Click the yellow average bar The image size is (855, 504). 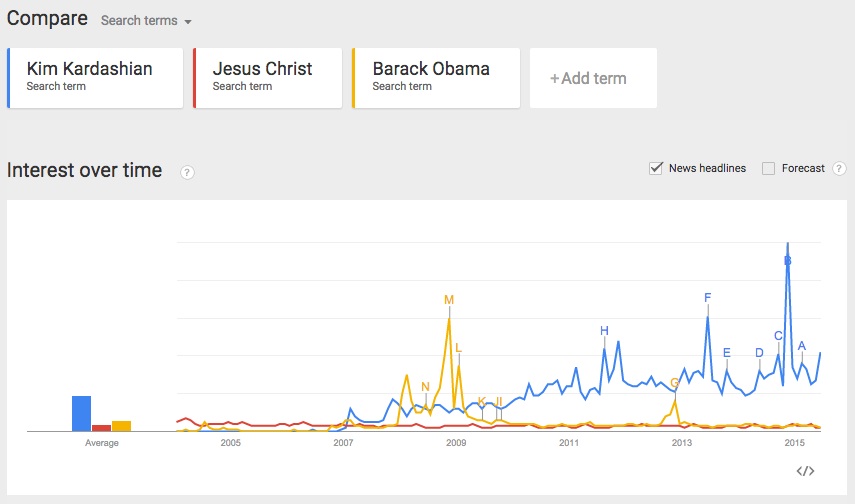click(x=122, y=426)
